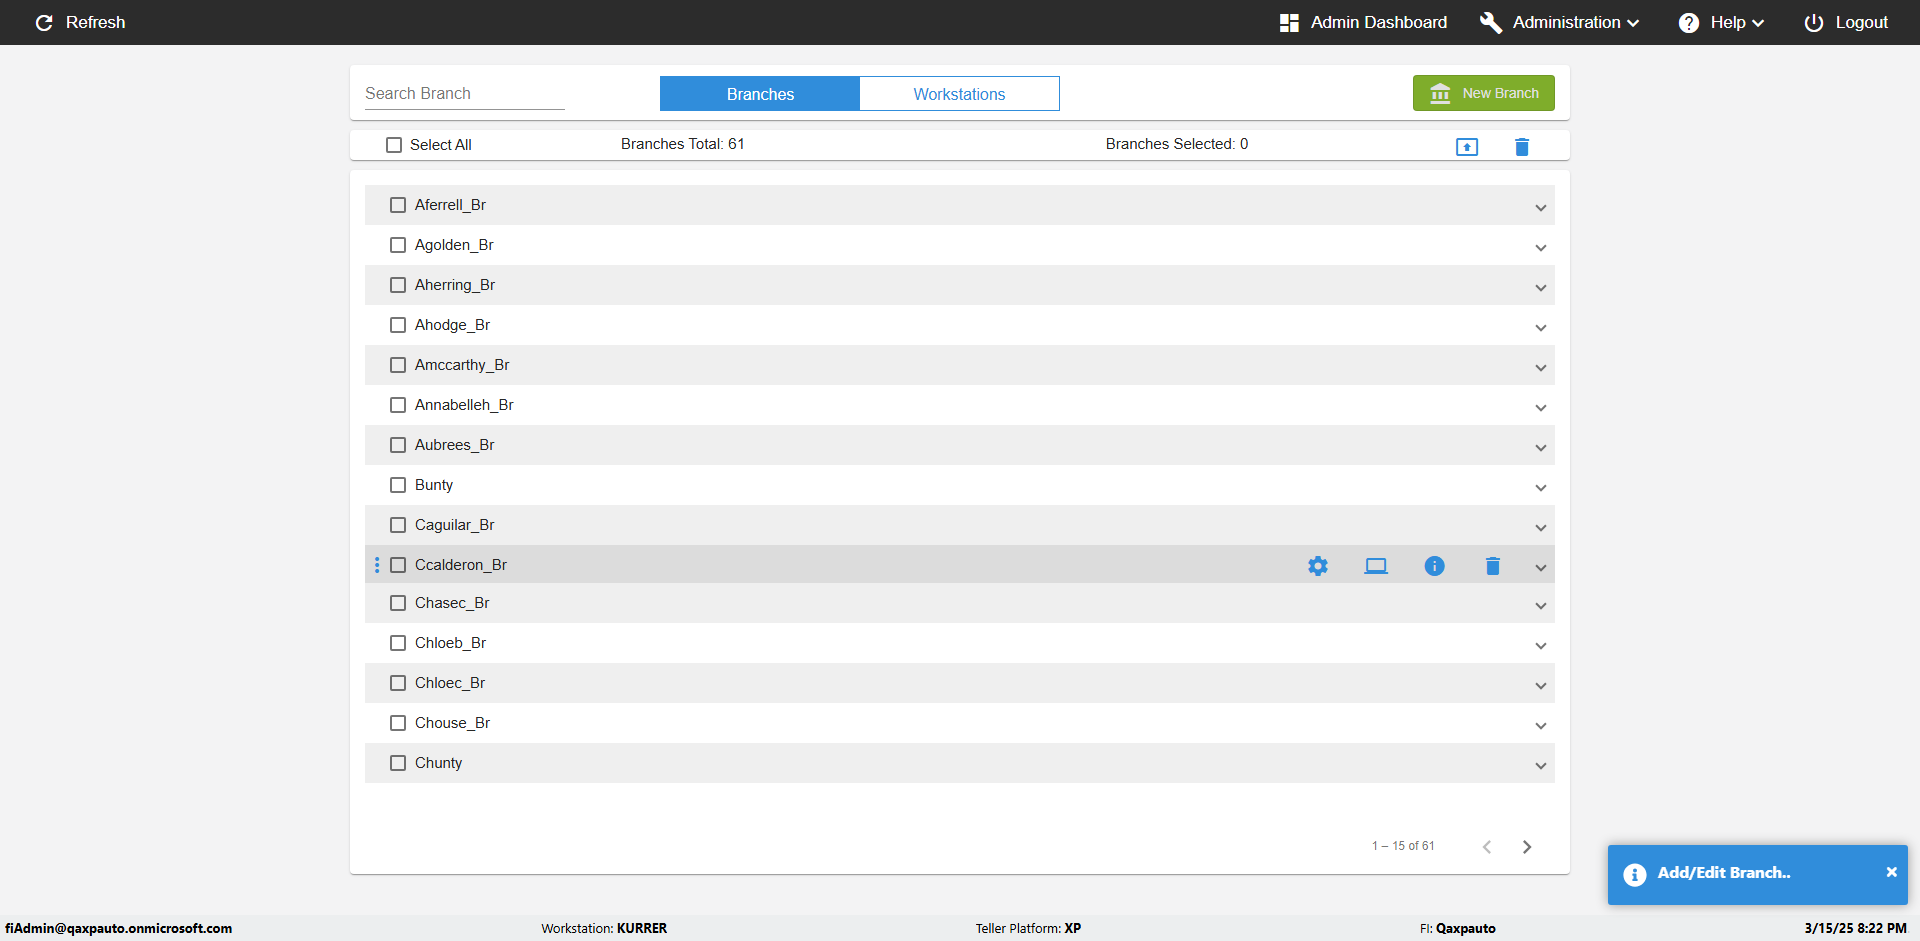Switch to the Branches tab
The width and height of the screenshot is (1920, 941).
(x=760, y=94)
